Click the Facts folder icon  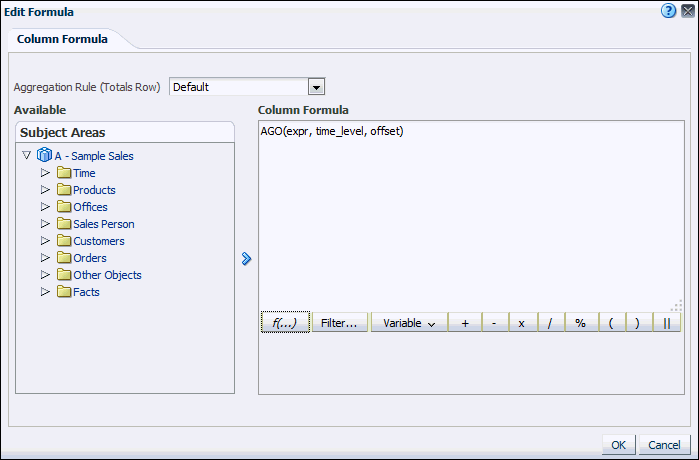[64, 292]
